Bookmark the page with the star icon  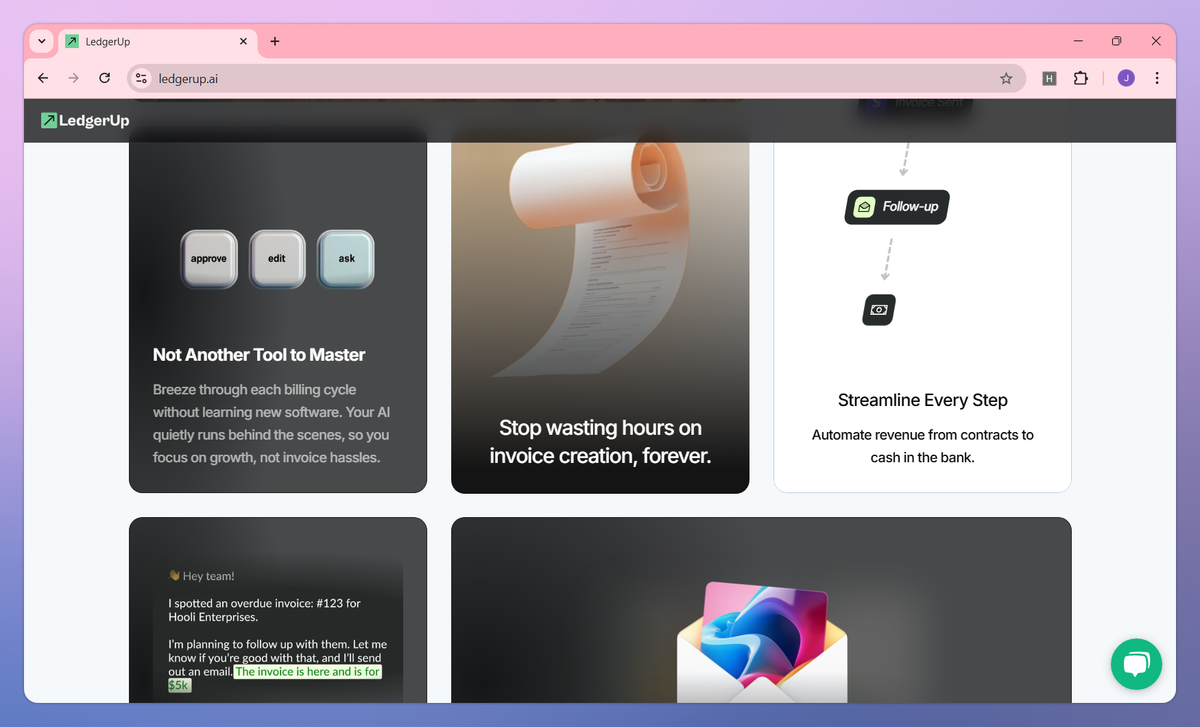point(1007,78)
